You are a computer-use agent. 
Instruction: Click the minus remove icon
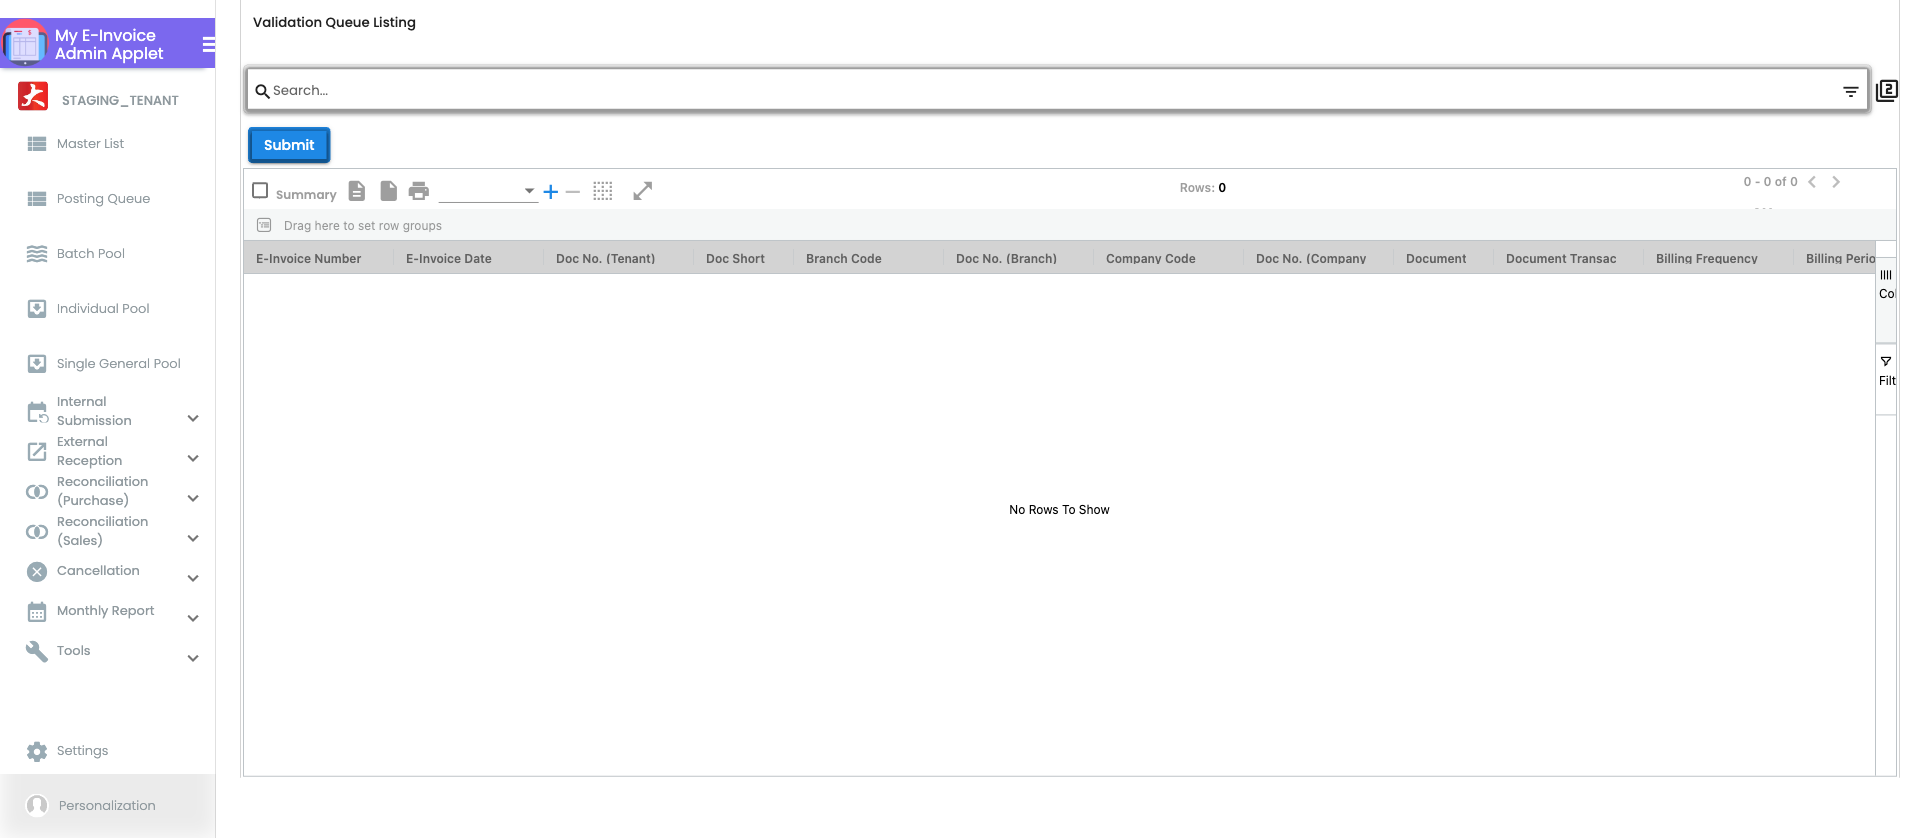[x=573, y=192]
